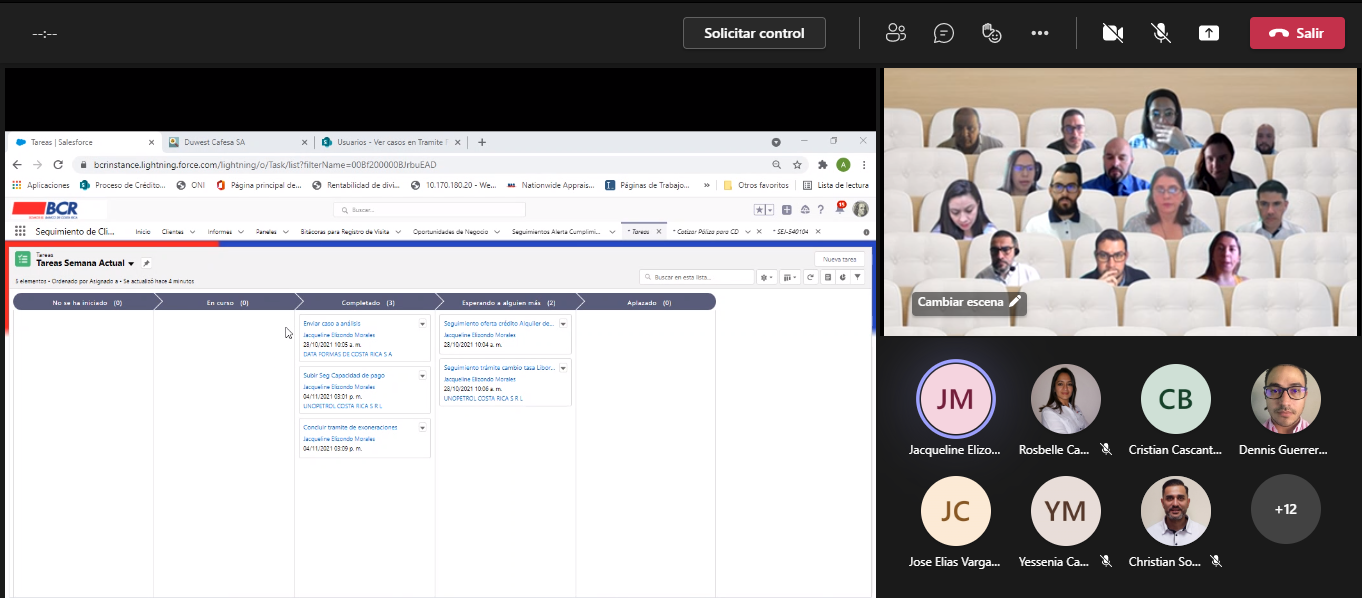
Task: Pin the Tareas Semana Actual list view
Action: pyautogui.click(x=146, y=263)
